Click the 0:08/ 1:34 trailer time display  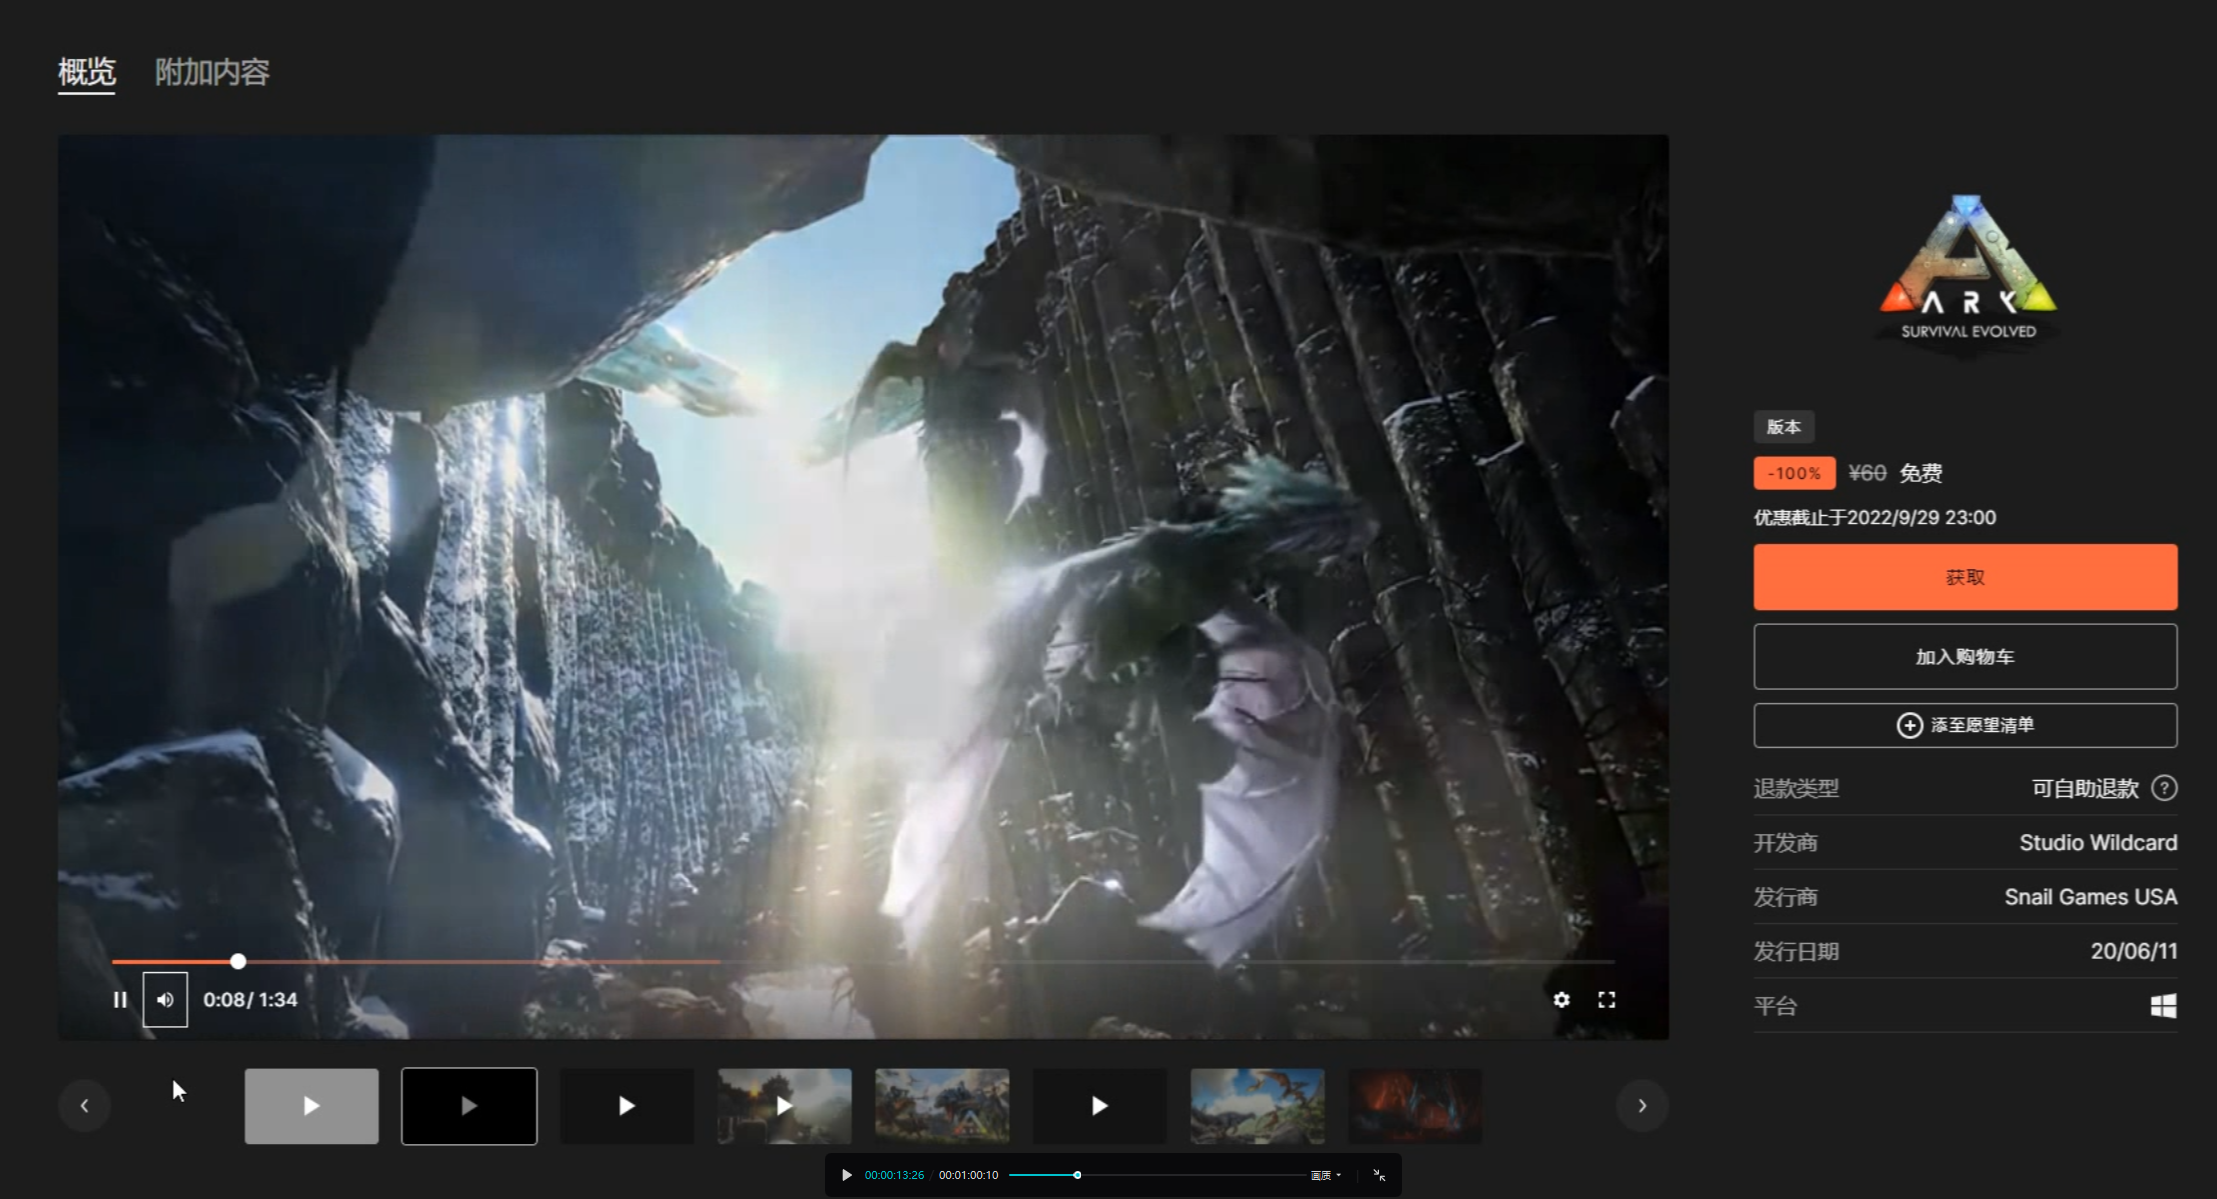click(x=250, y=999)
